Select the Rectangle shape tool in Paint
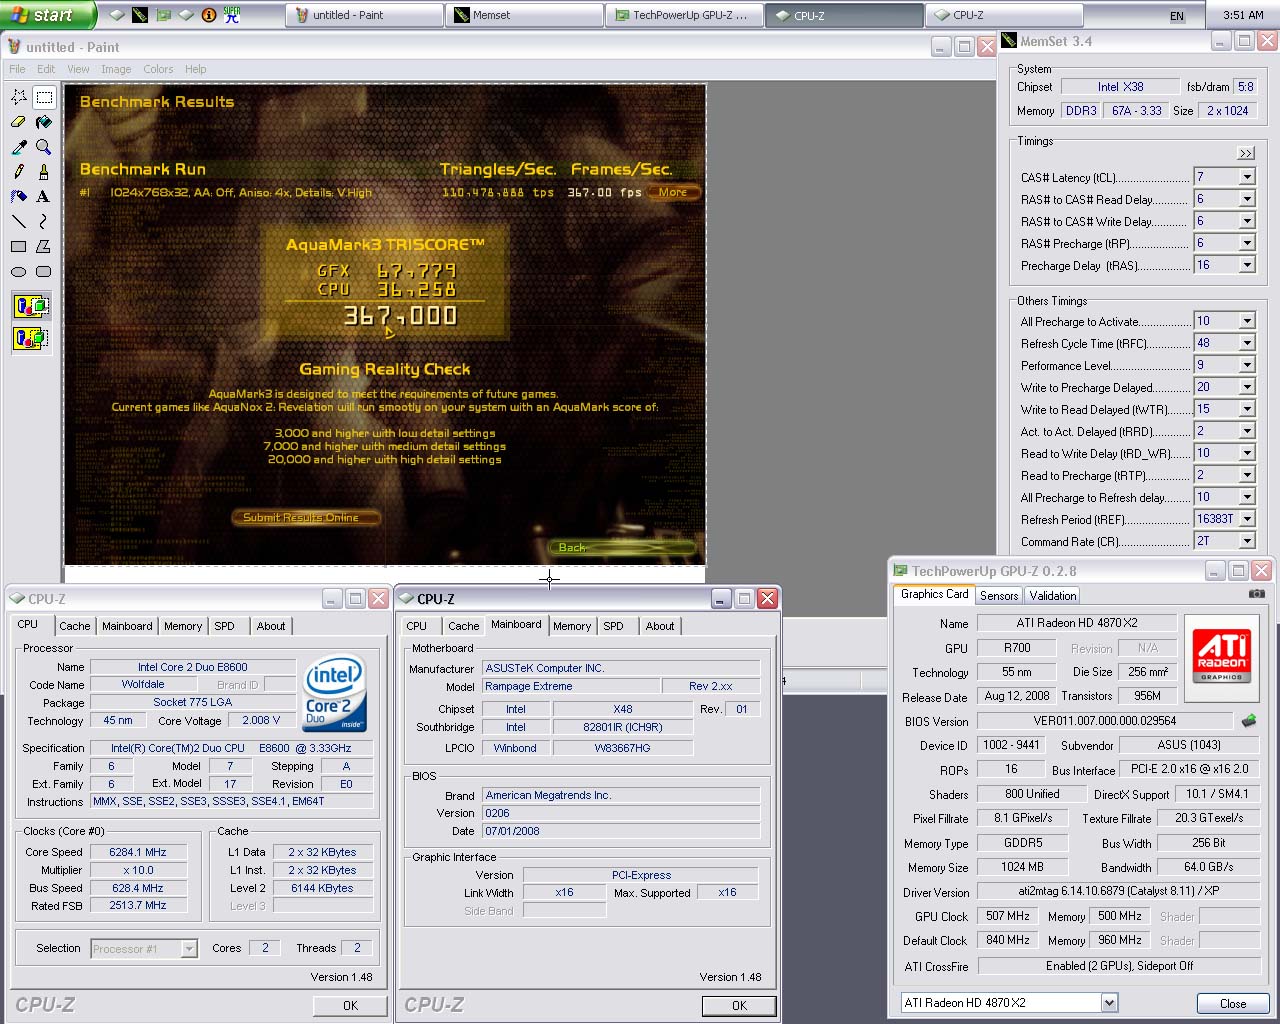1280x1024 pixels. click(x=19, y=247)
